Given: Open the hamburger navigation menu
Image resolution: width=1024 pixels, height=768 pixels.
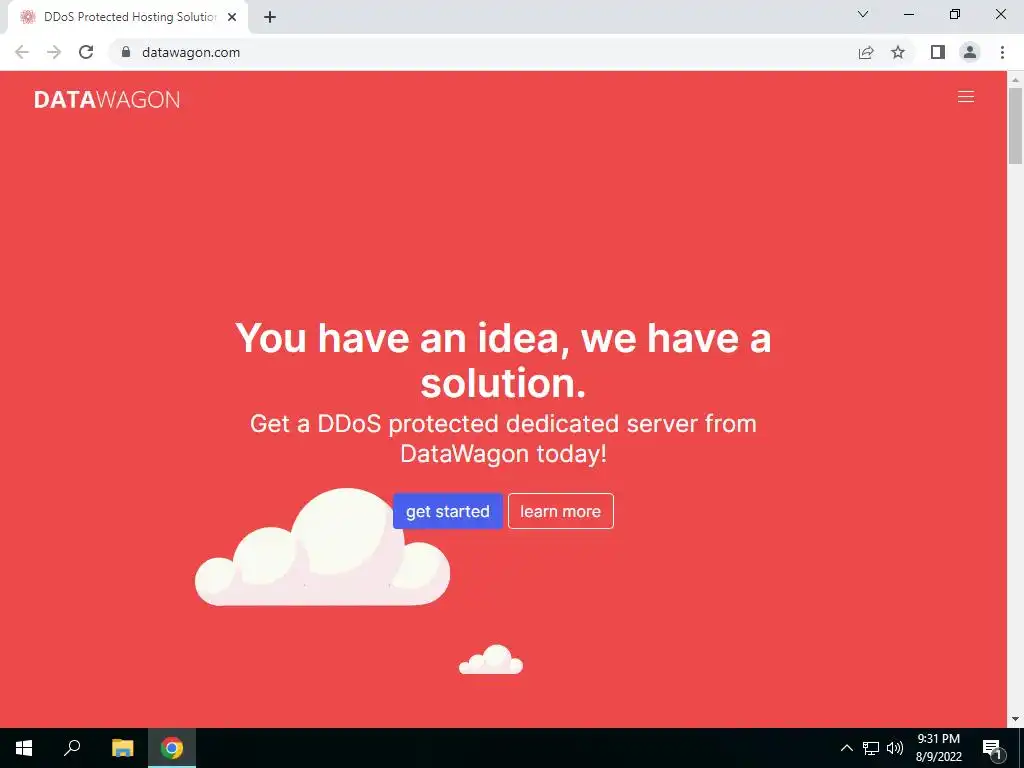Looking at the screenshot, I should [x=965, y=97].
